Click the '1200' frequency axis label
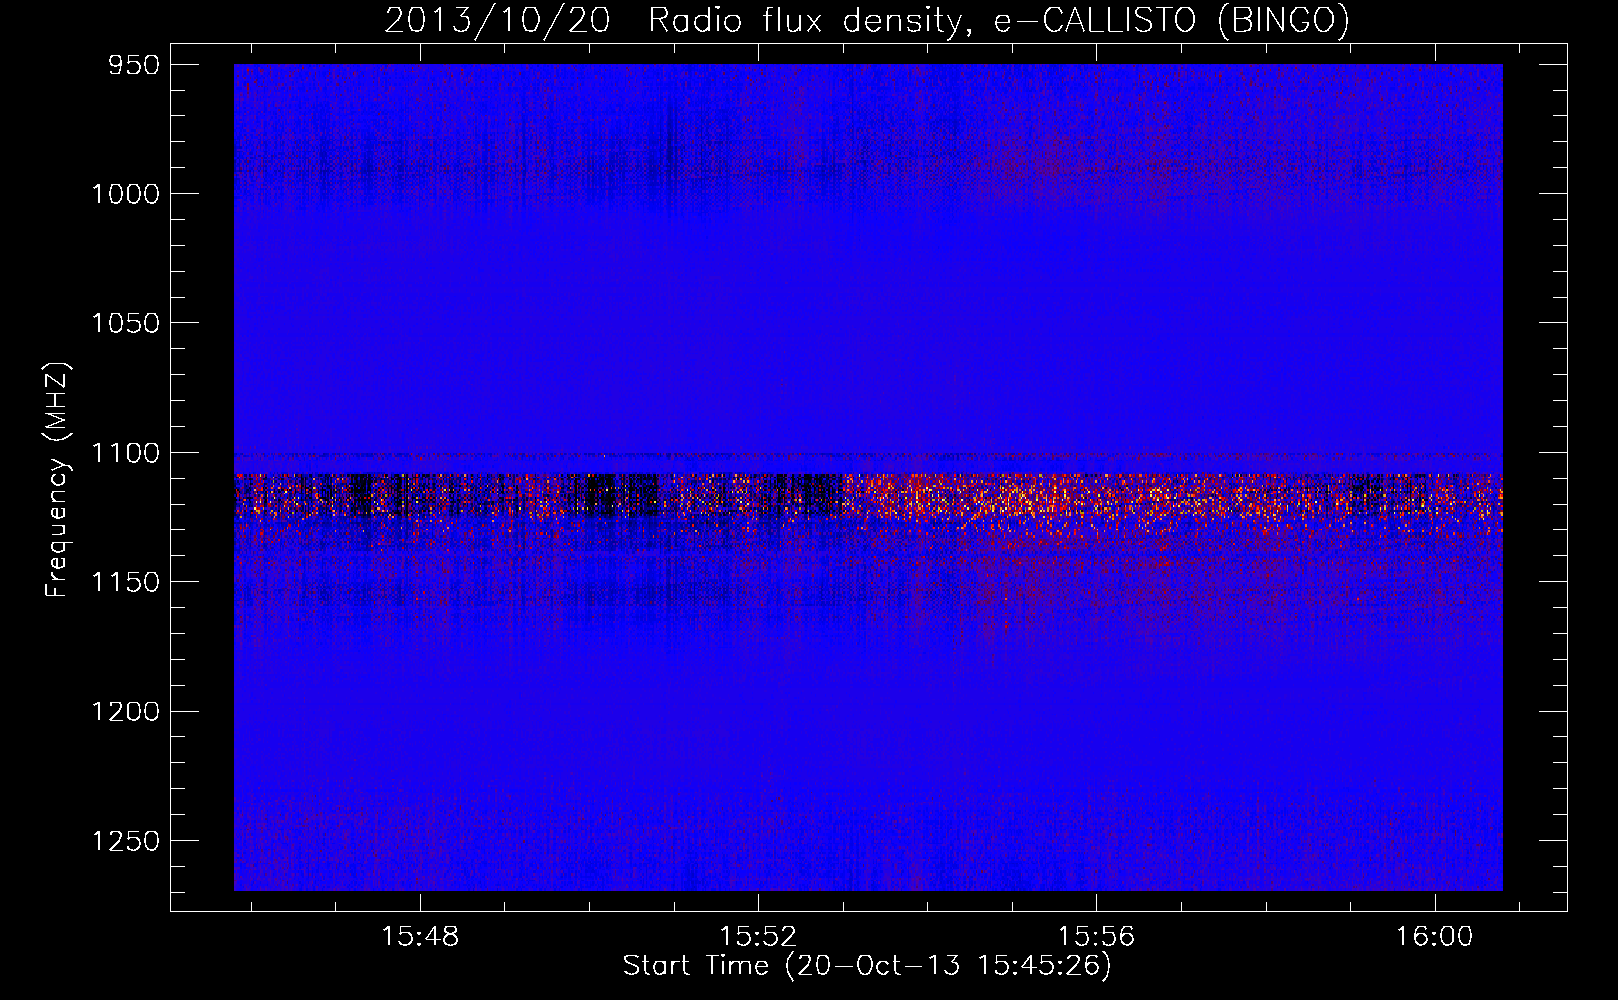Viewport: 1618px width, 1000px height. point(125,711)
